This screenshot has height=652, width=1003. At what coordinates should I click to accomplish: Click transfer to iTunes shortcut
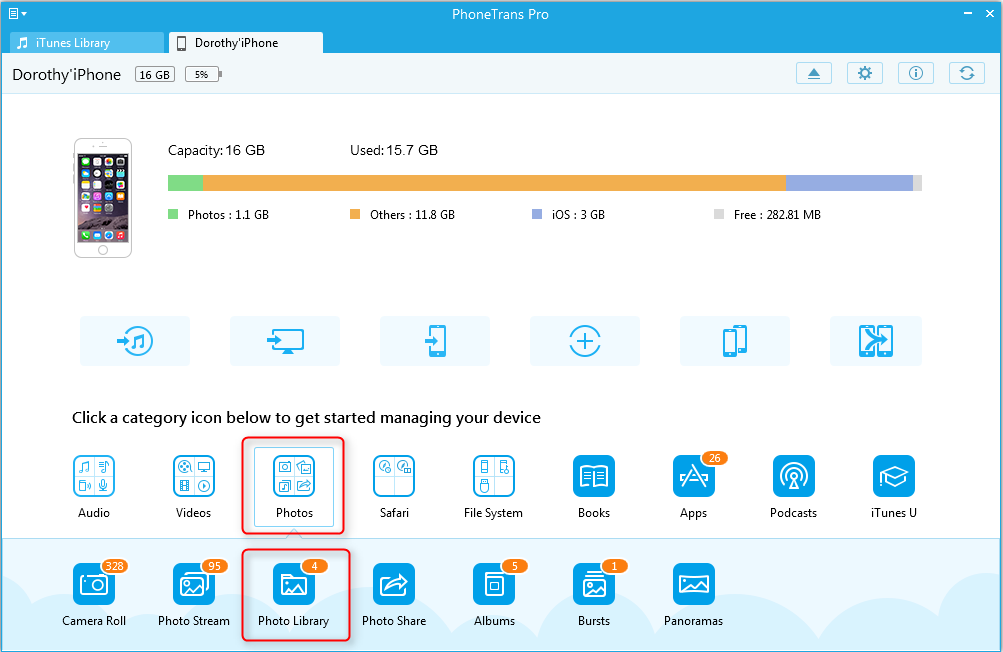point(135,341)
